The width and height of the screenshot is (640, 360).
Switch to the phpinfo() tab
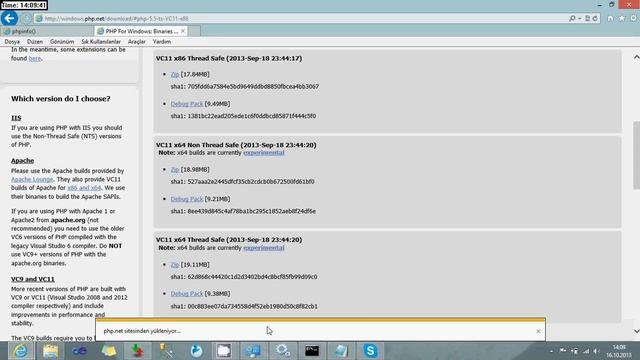click(x=47, y=31)
